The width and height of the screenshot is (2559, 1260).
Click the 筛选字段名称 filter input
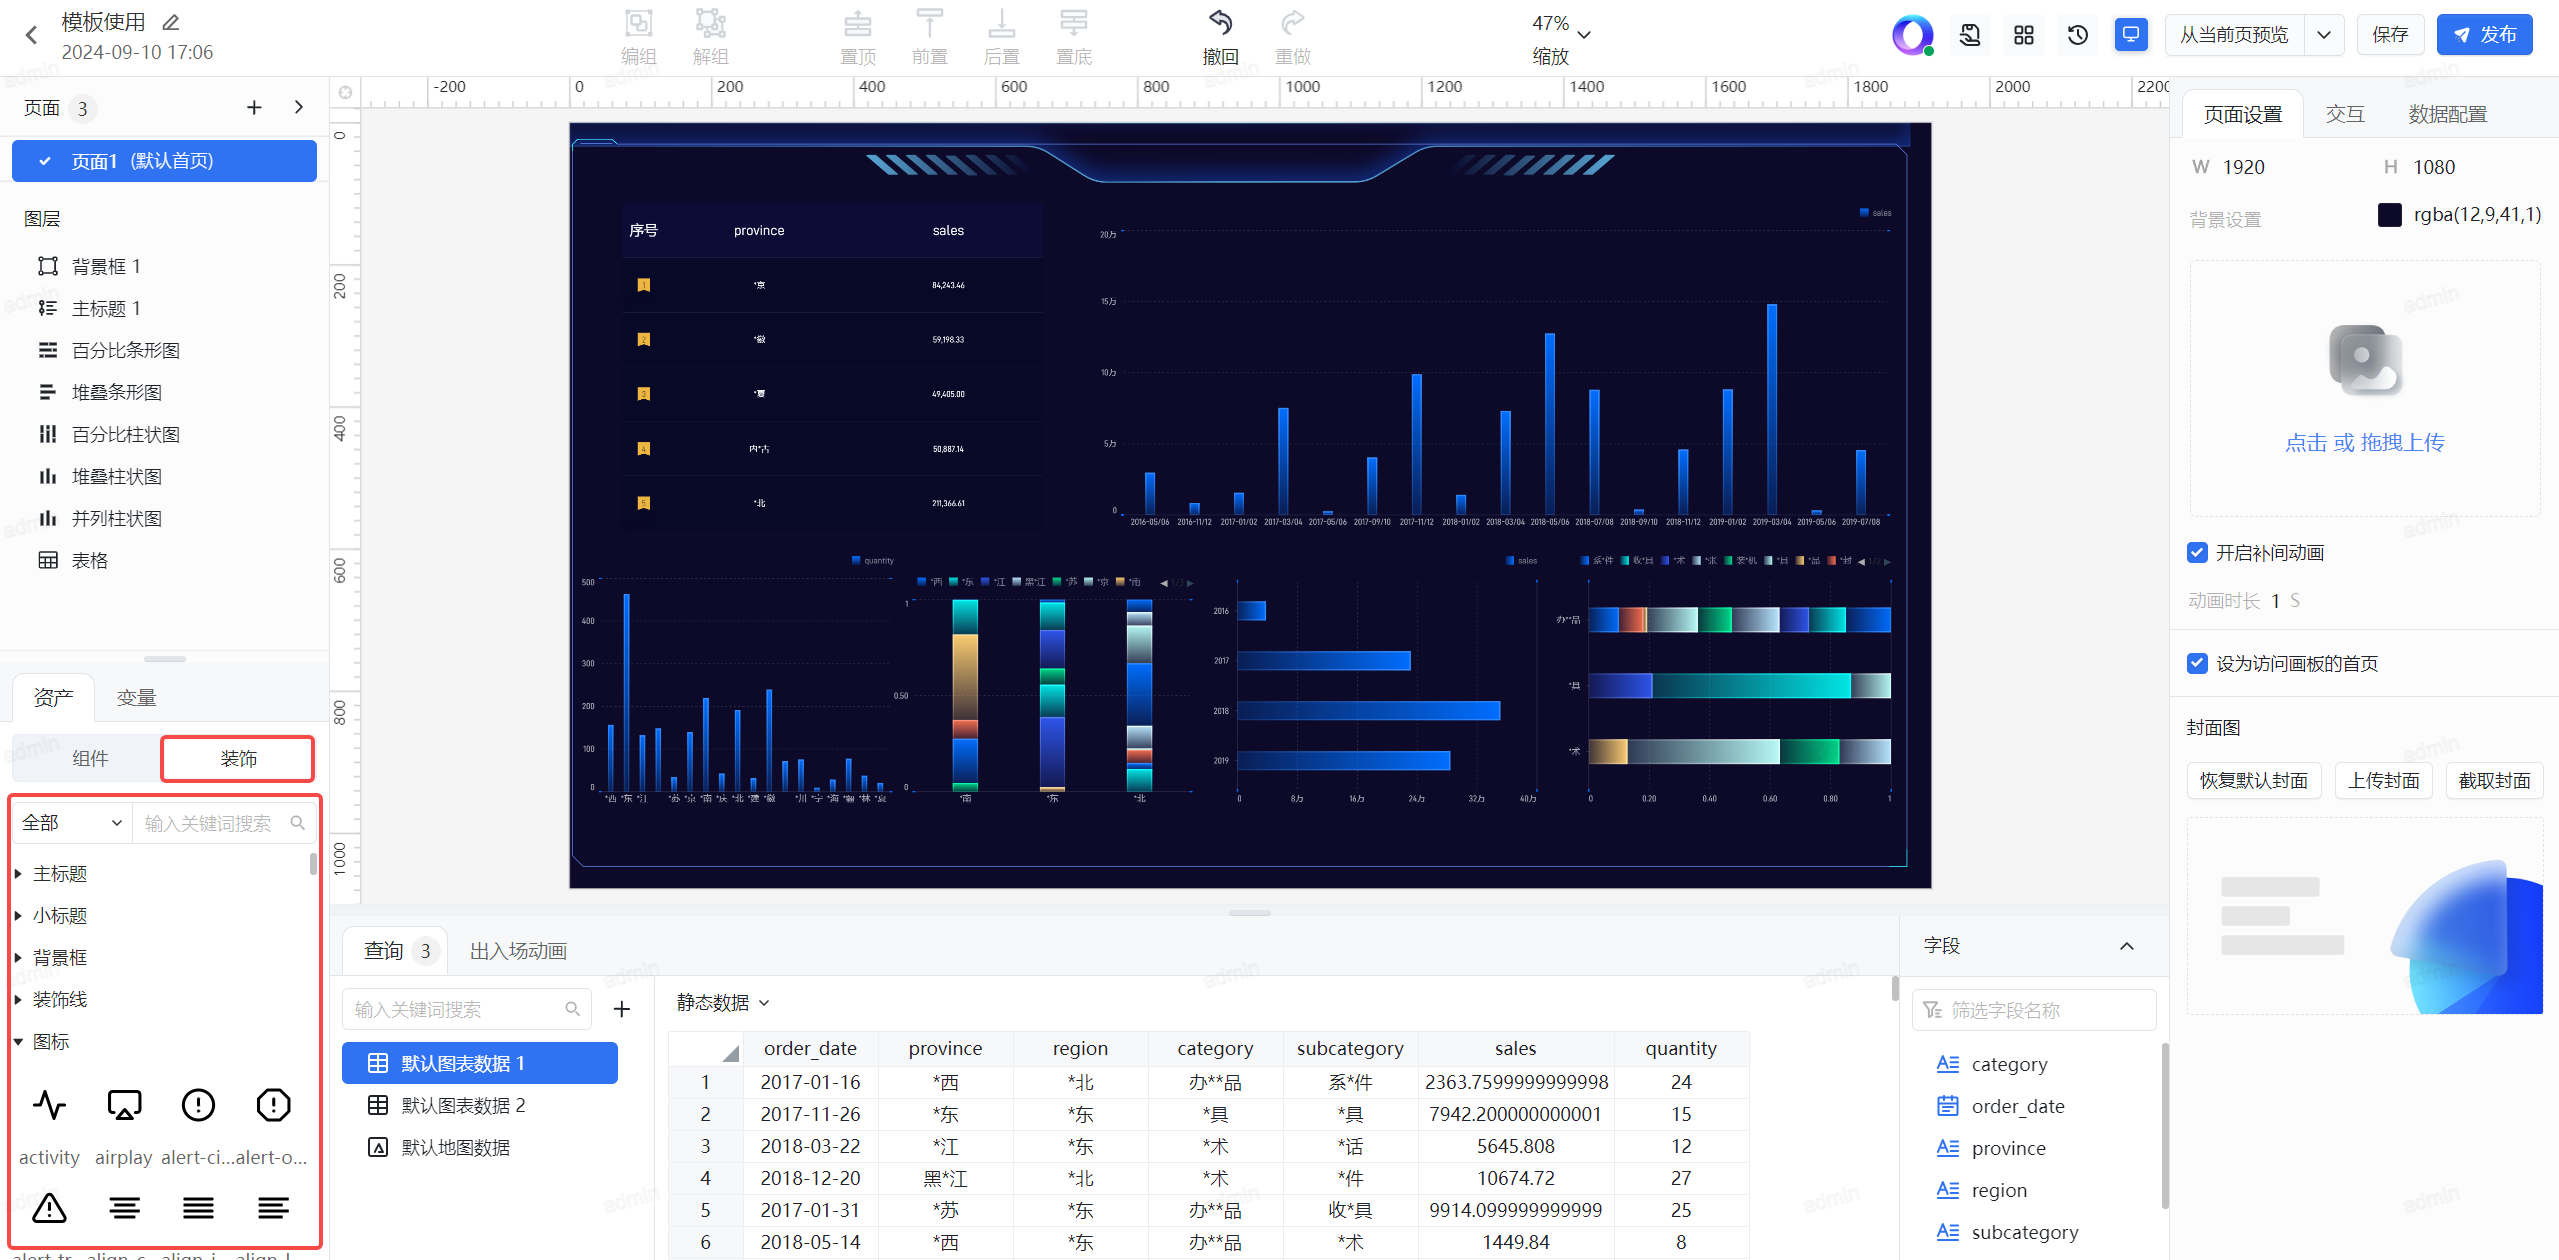2033,1010
